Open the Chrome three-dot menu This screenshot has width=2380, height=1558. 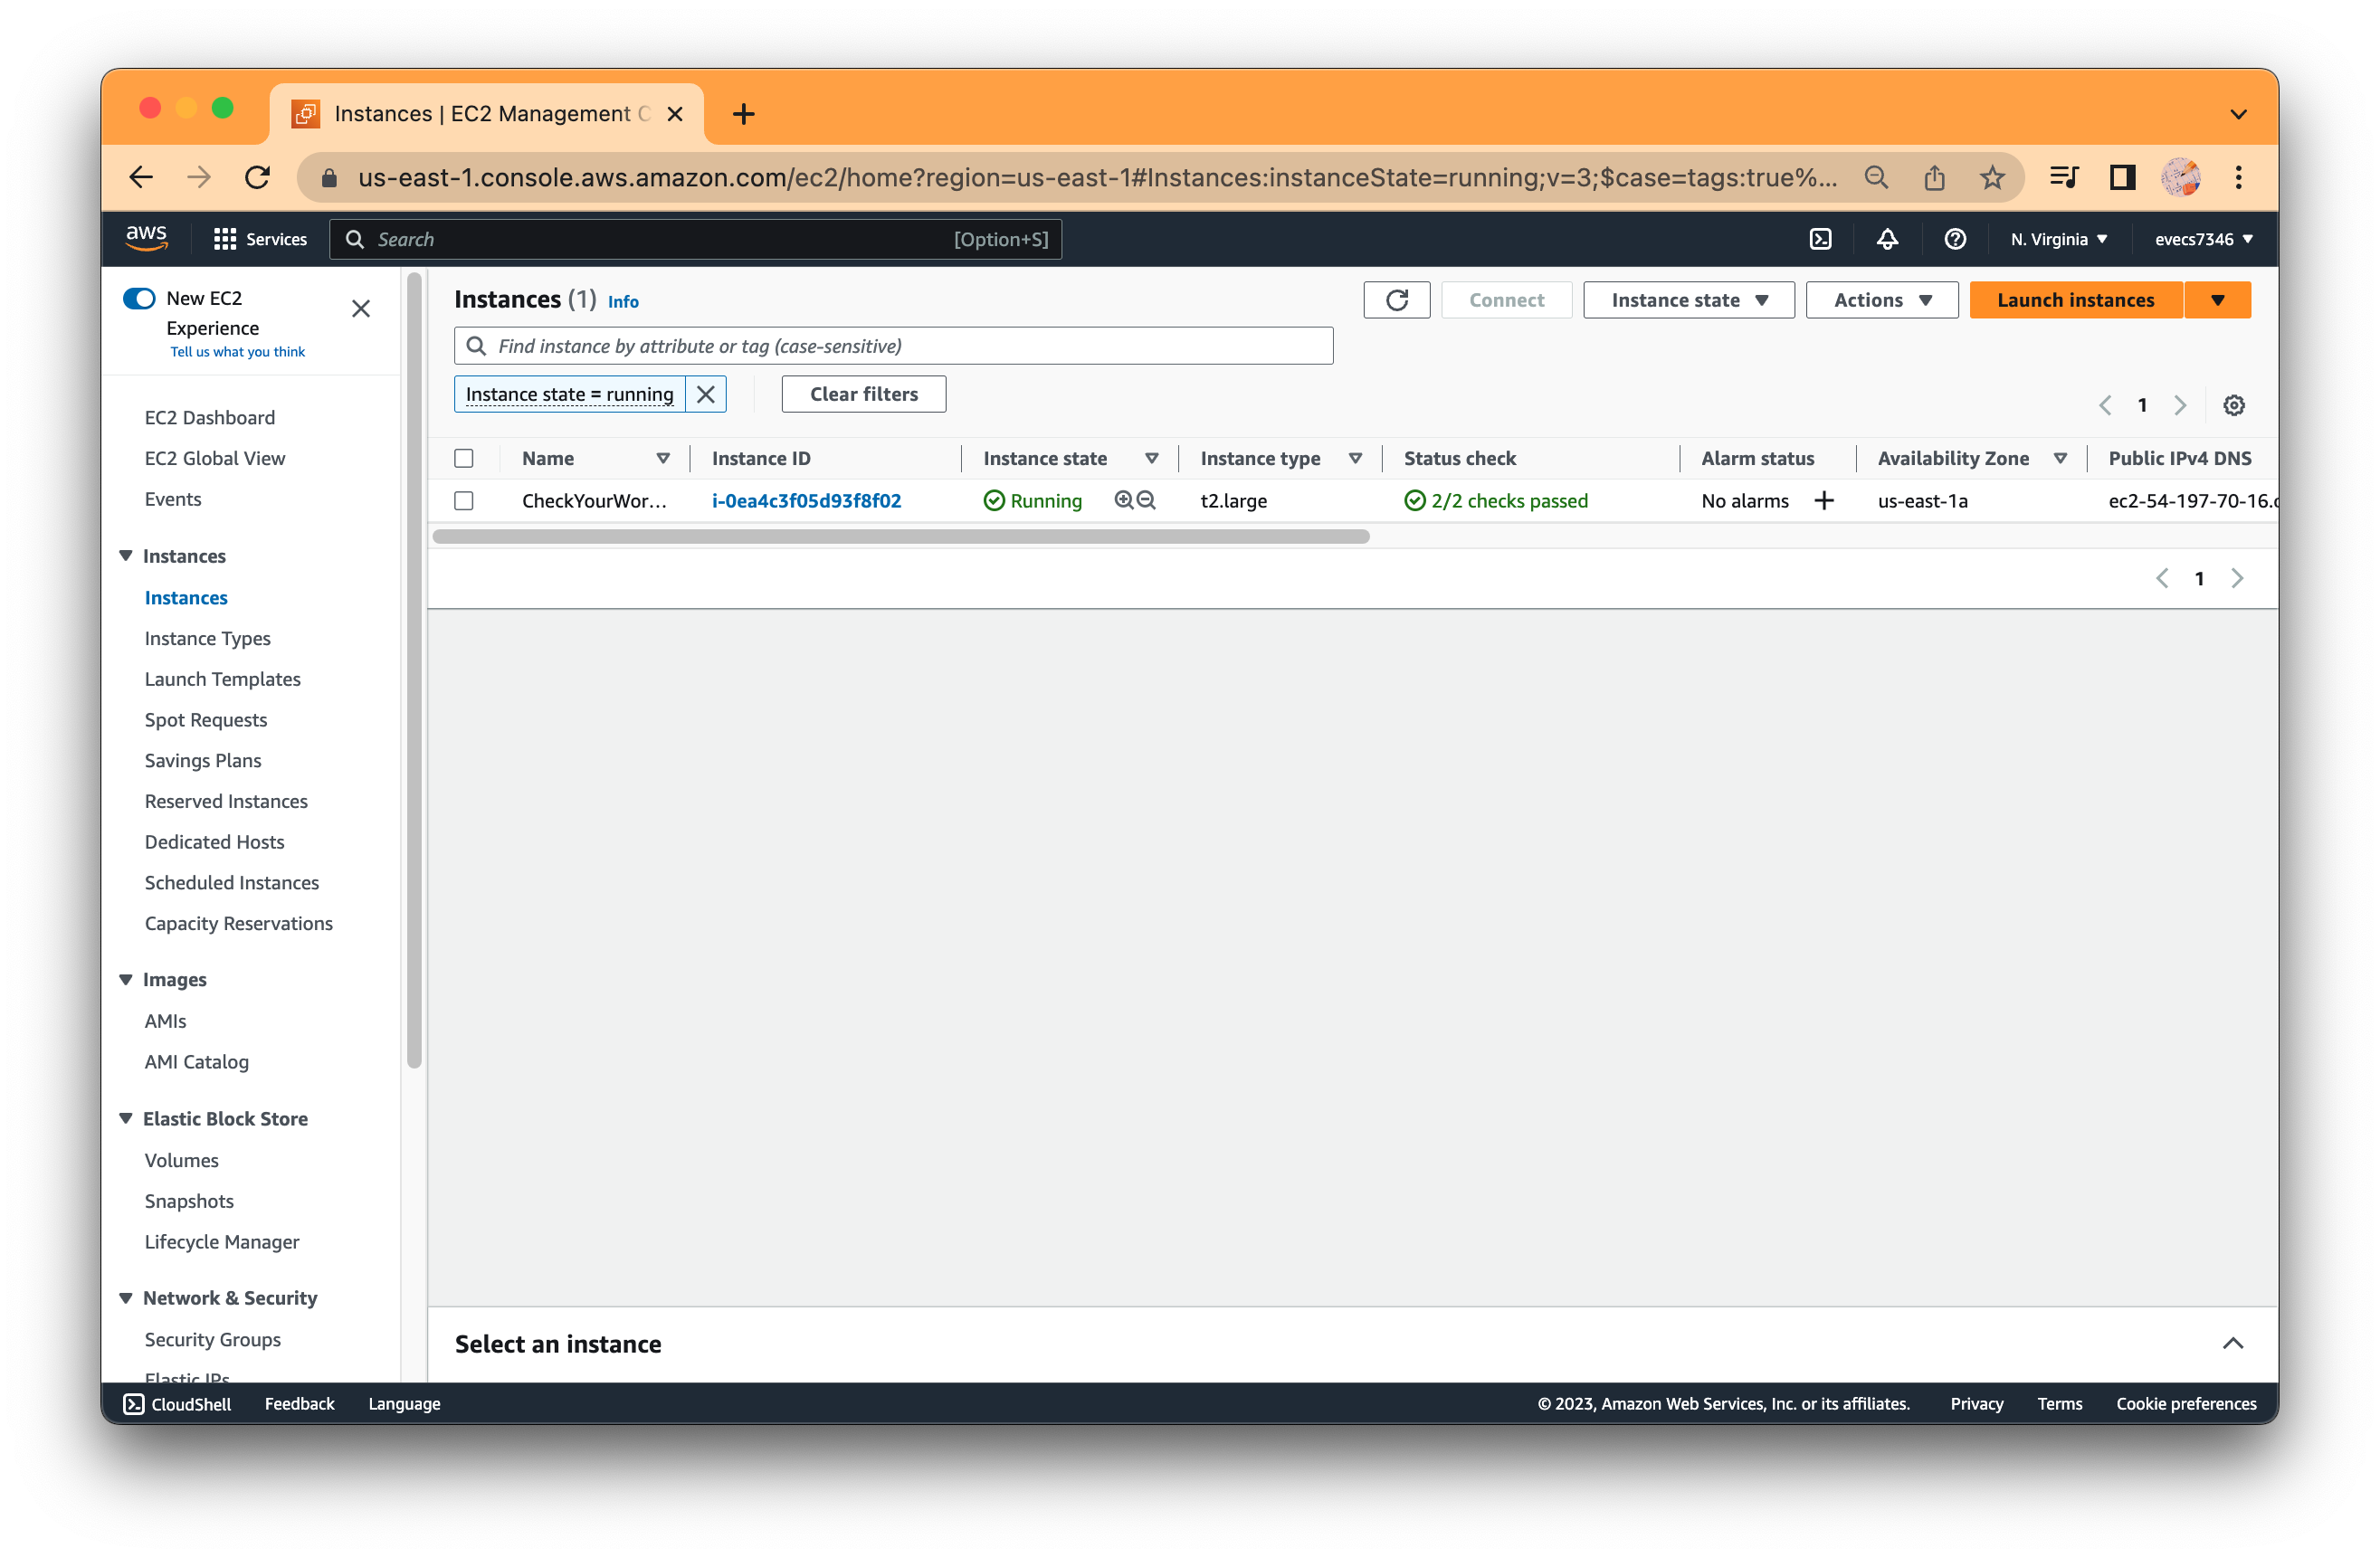pyautogui.click(x=2238, y=178)
